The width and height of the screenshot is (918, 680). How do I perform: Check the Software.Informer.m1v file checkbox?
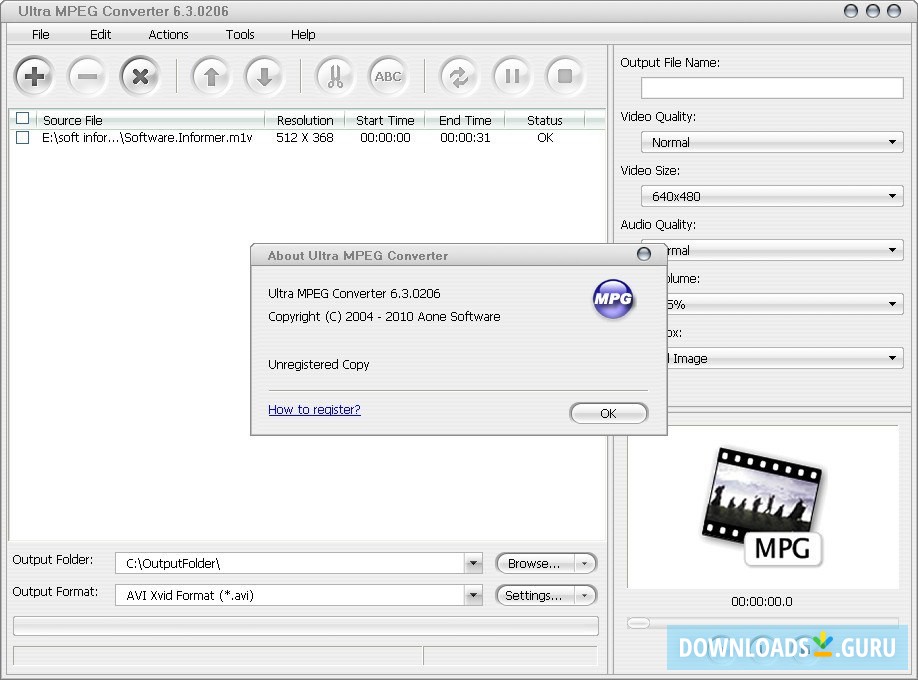(22, 138)
